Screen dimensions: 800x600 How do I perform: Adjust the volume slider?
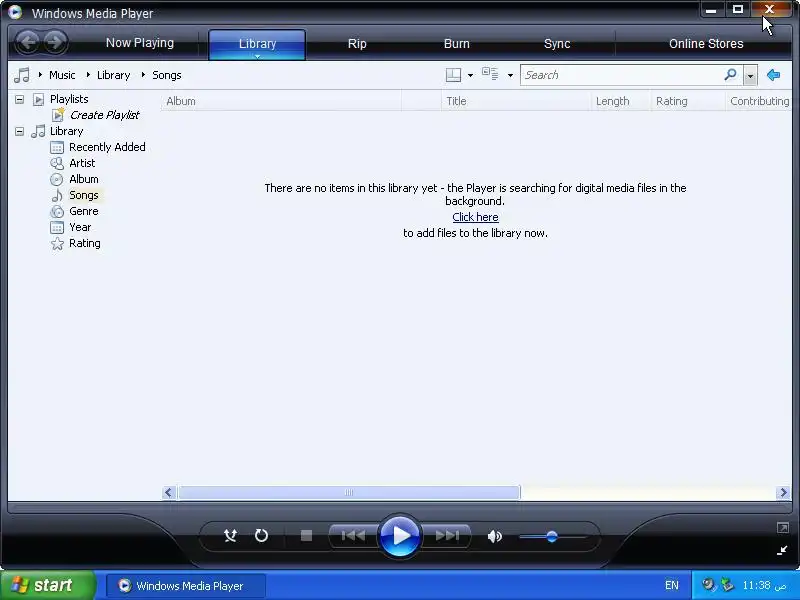[x=552, y=537]
